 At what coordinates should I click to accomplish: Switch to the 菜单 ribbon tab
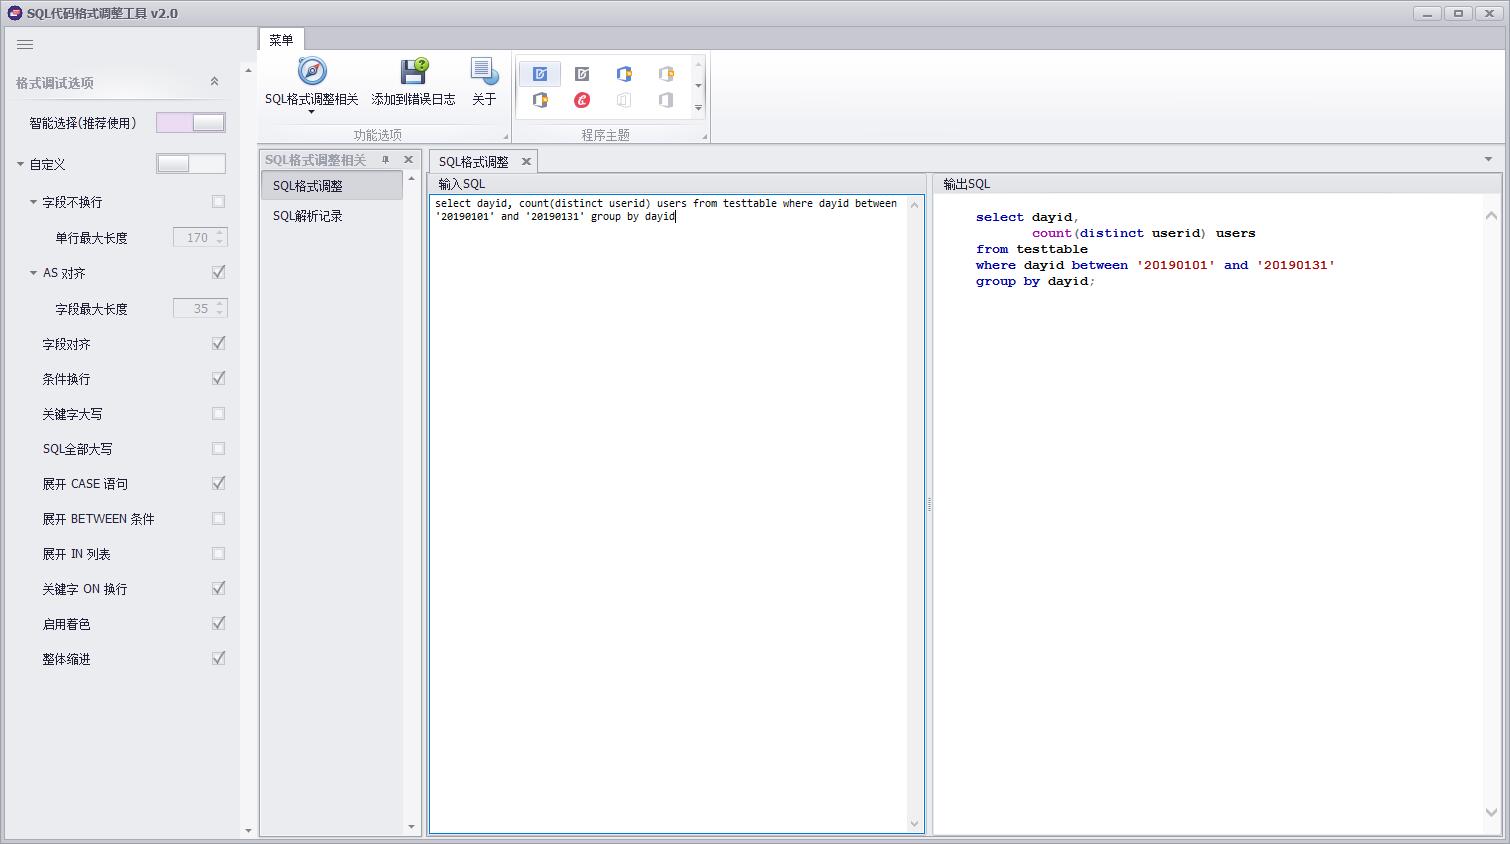coord(281,40)
